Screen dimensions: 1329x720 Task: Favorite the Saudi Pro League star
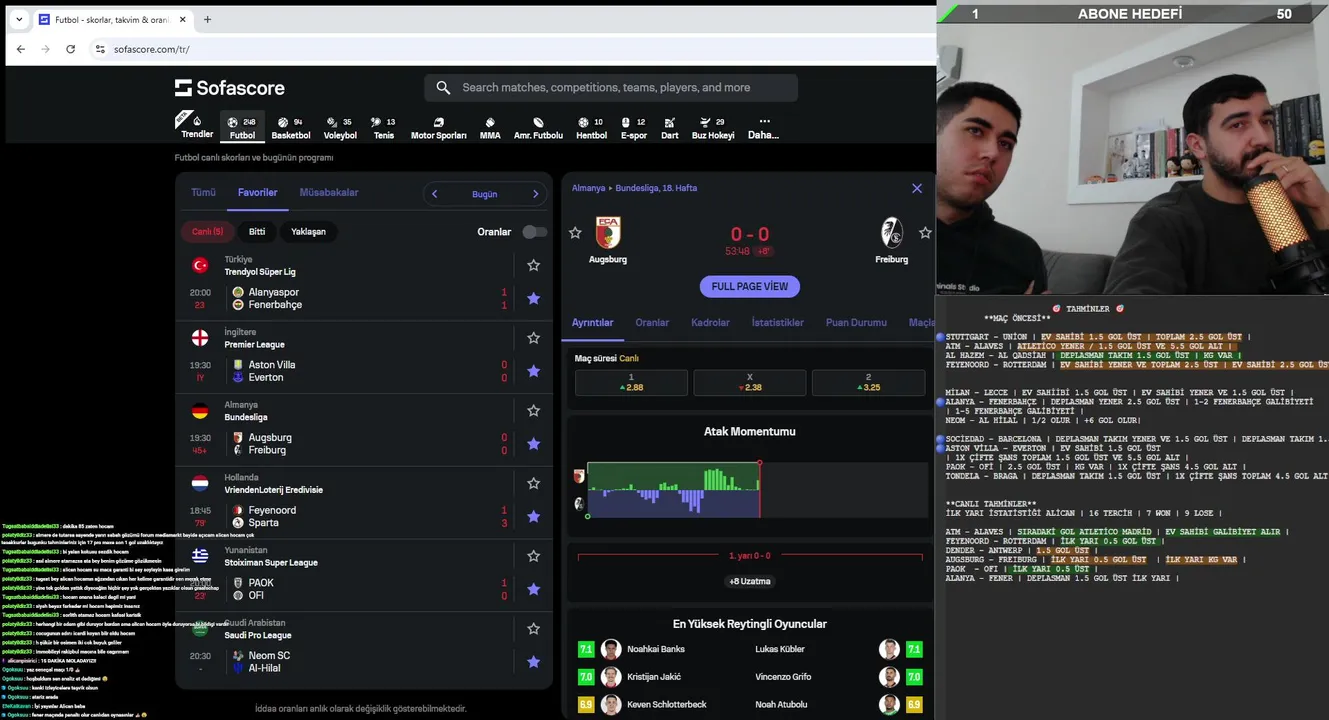point(533,628)
